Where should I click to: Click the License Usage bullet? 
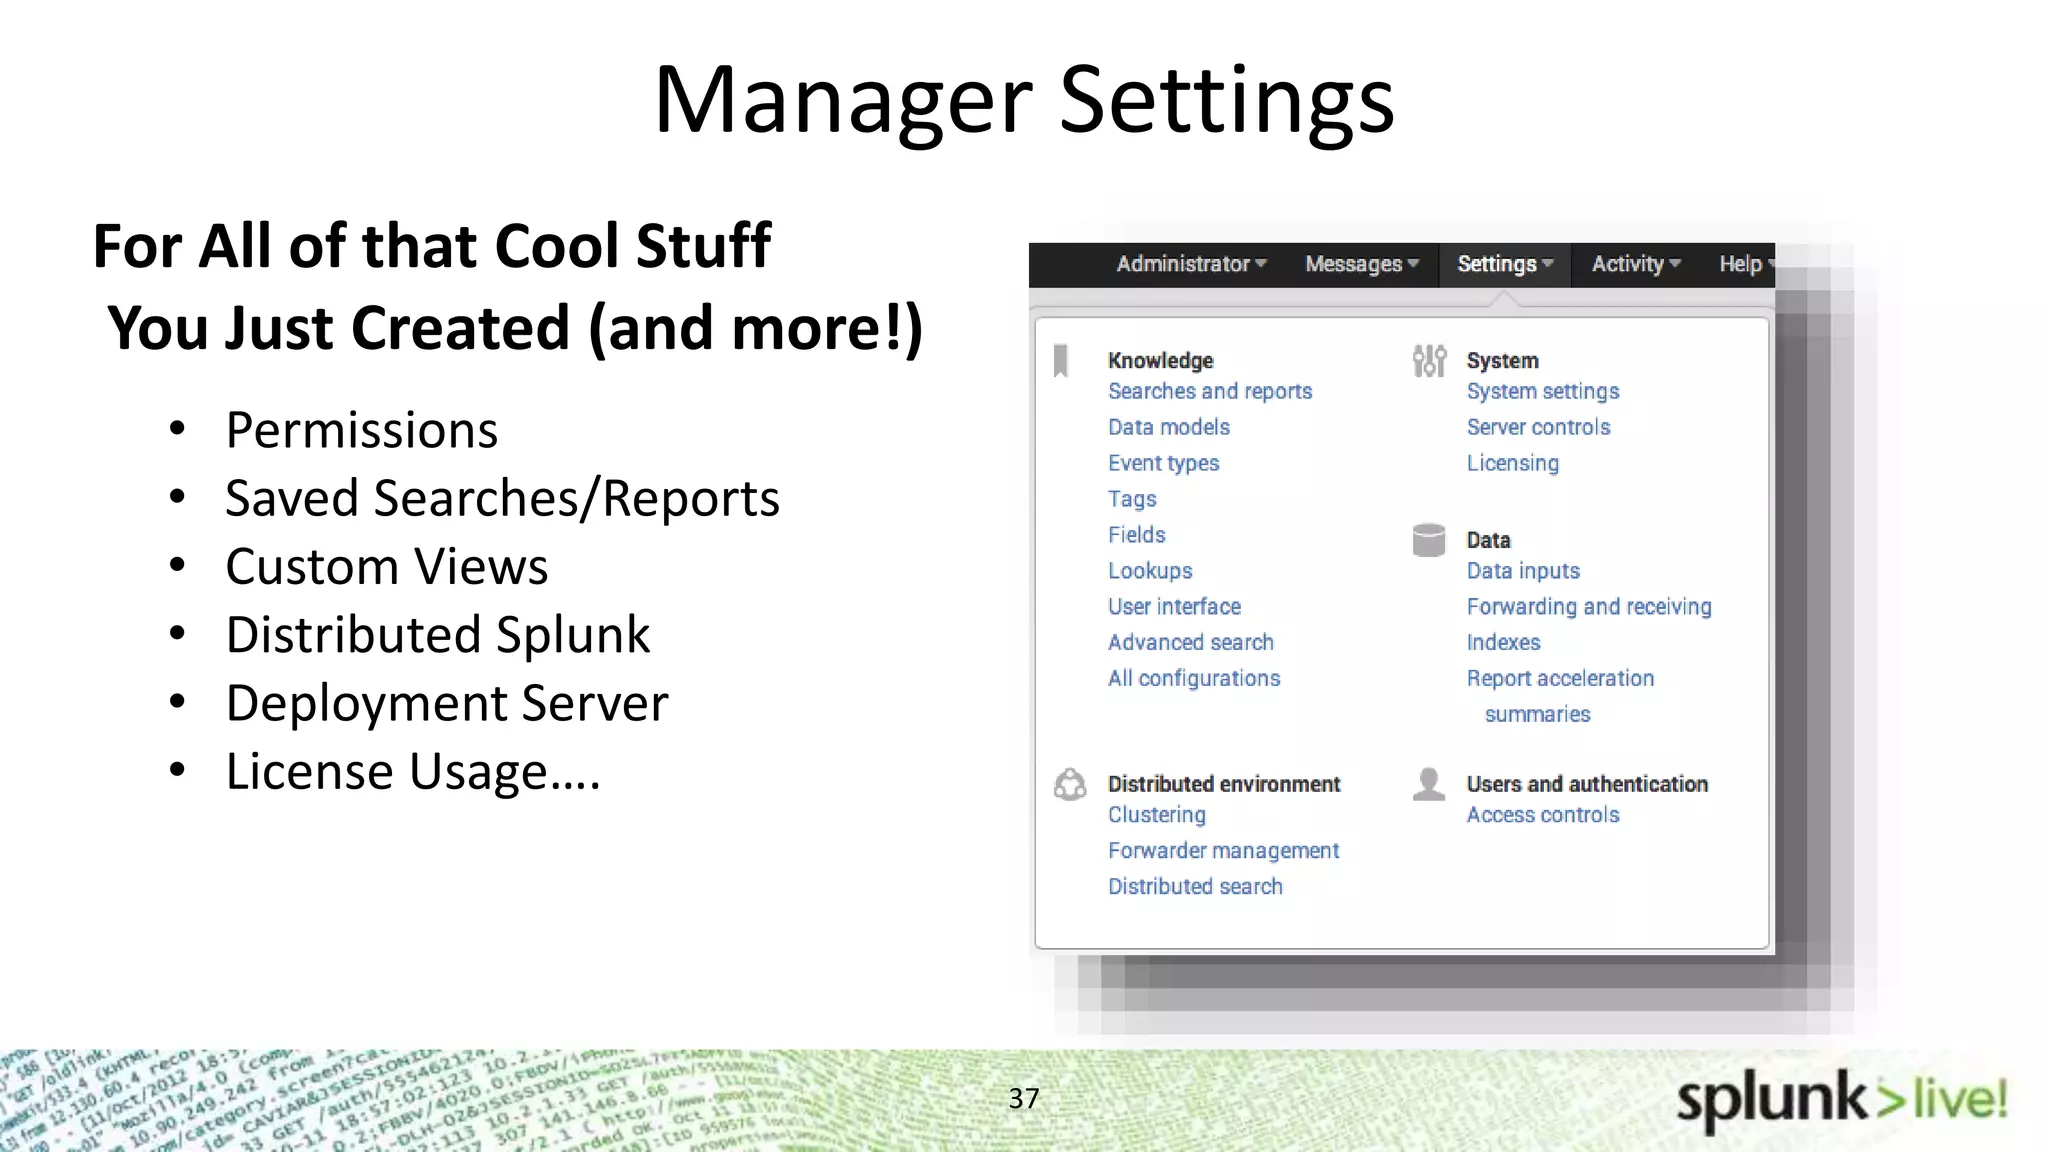(x=413, y=772)
